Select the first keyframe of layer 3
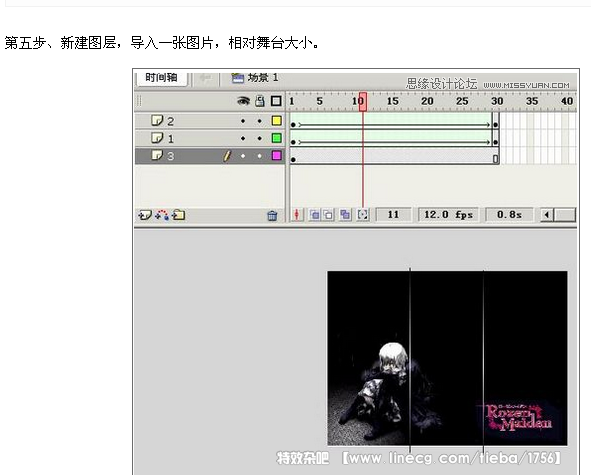This screenshot has width=591, height=475. [x=293, y=159]
